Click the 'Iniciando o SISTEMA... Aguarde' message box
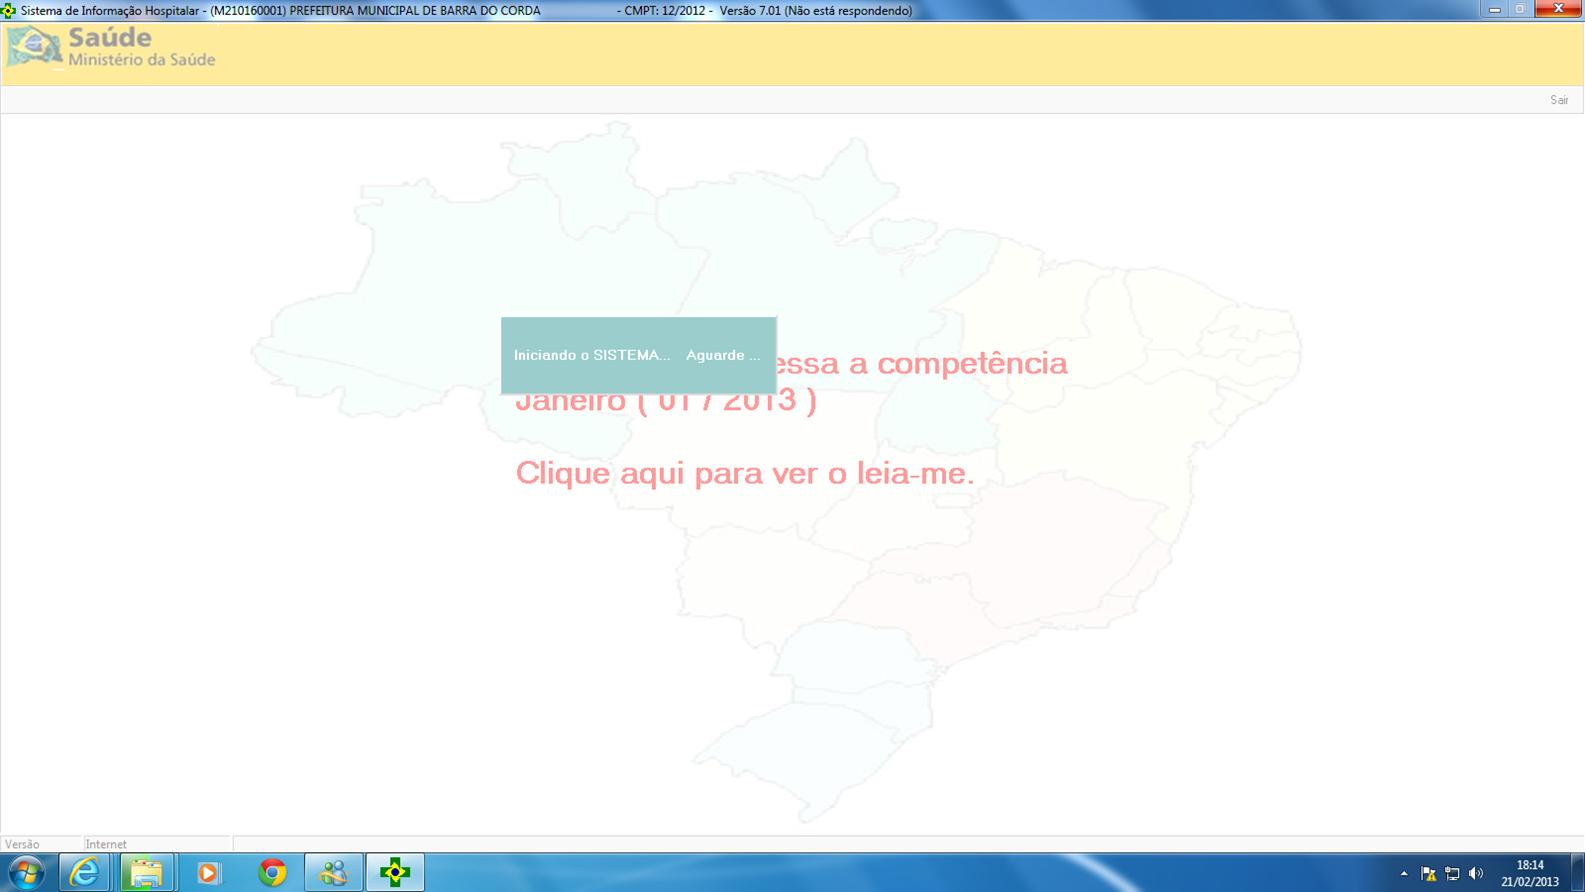This screenshot has width=1585, height=892. [x=638, y=355]
